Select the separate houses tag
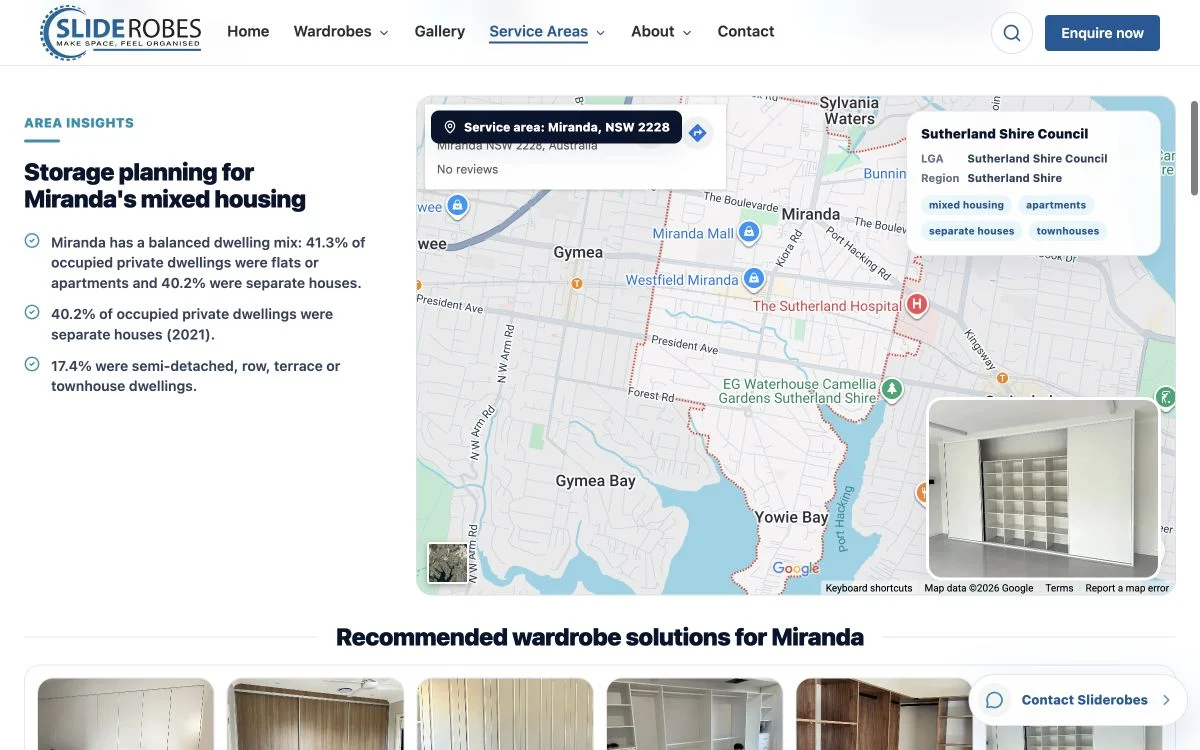The image size is (1200, 750). tap(971, 231)
